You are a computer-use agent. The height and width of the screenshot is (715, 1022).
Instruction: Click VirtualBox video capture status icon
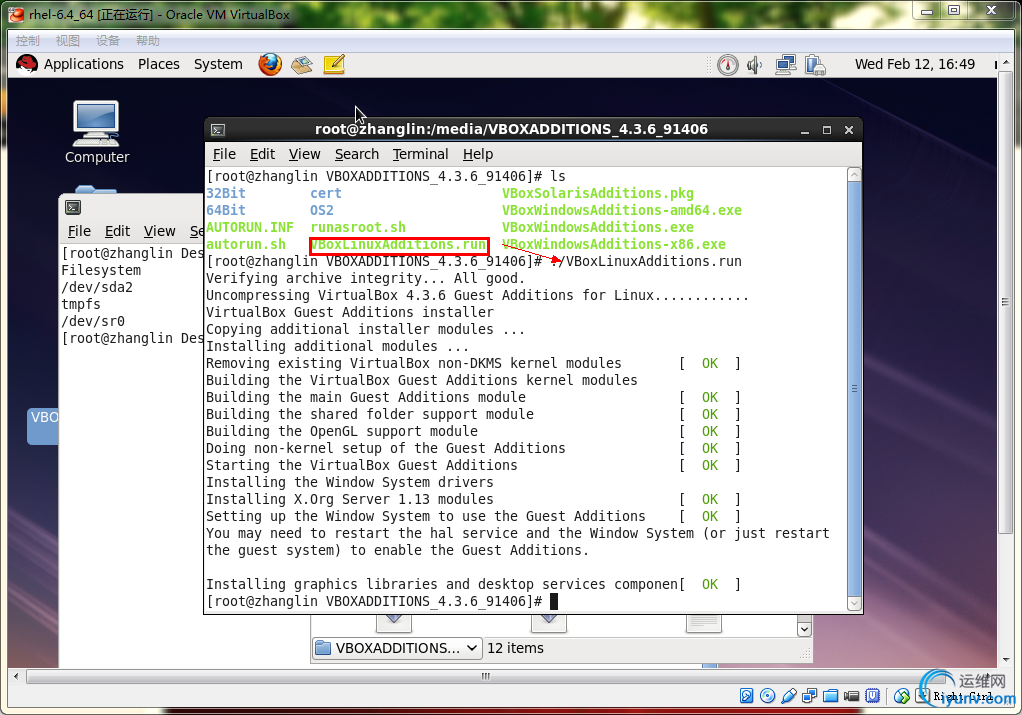(851, 695)
